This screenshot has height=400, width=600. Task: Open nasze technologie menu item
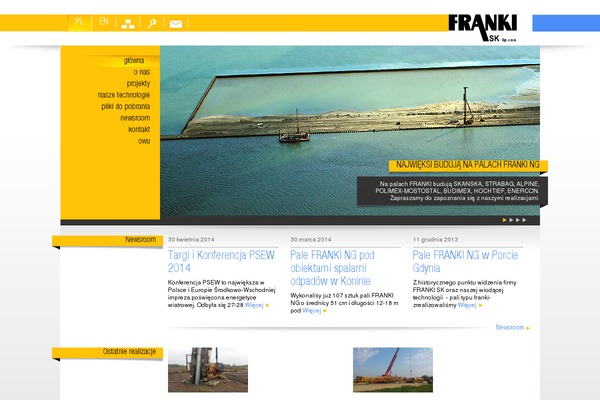124,95
